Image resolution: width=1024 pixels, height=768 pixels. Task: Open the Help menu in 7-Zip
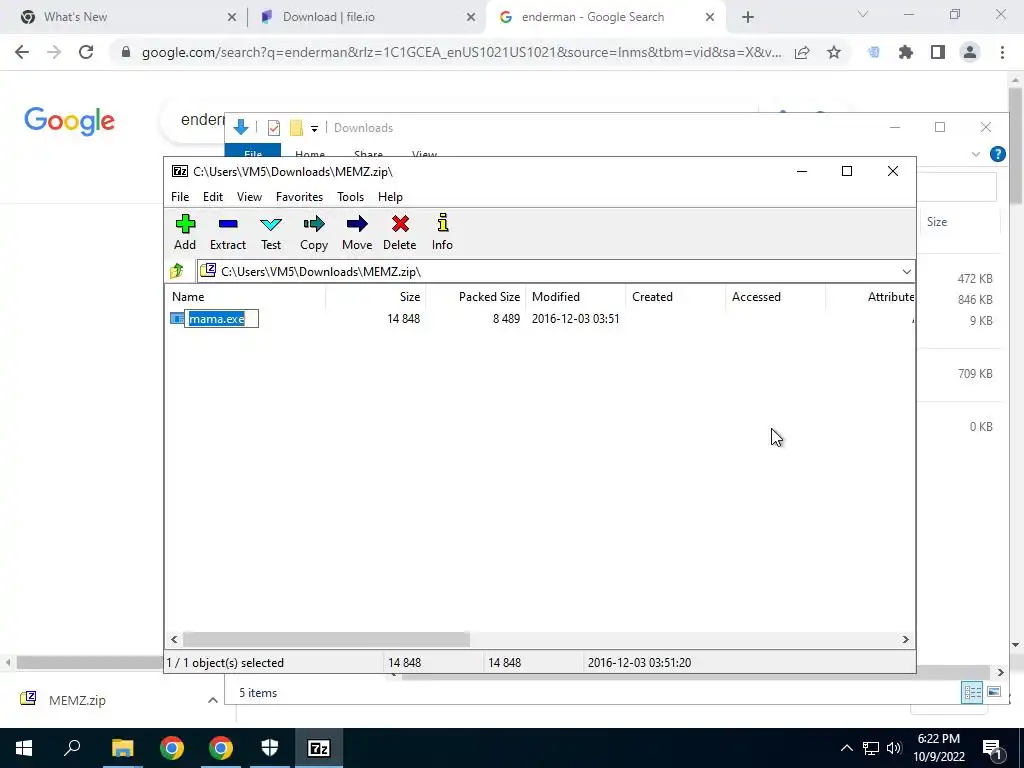coord(390,197)
